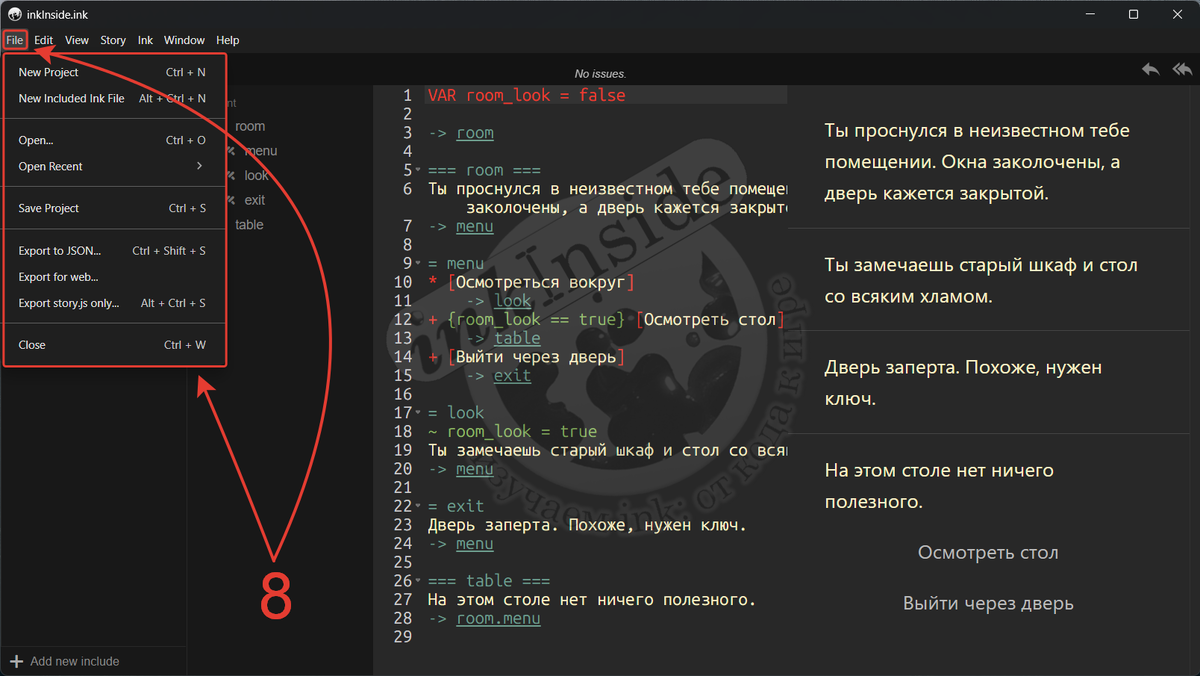Jump to 'room' knot in sidebar list
Image resolution: width=1200 pixels, height=676 pixels.
tap(250, 126)
